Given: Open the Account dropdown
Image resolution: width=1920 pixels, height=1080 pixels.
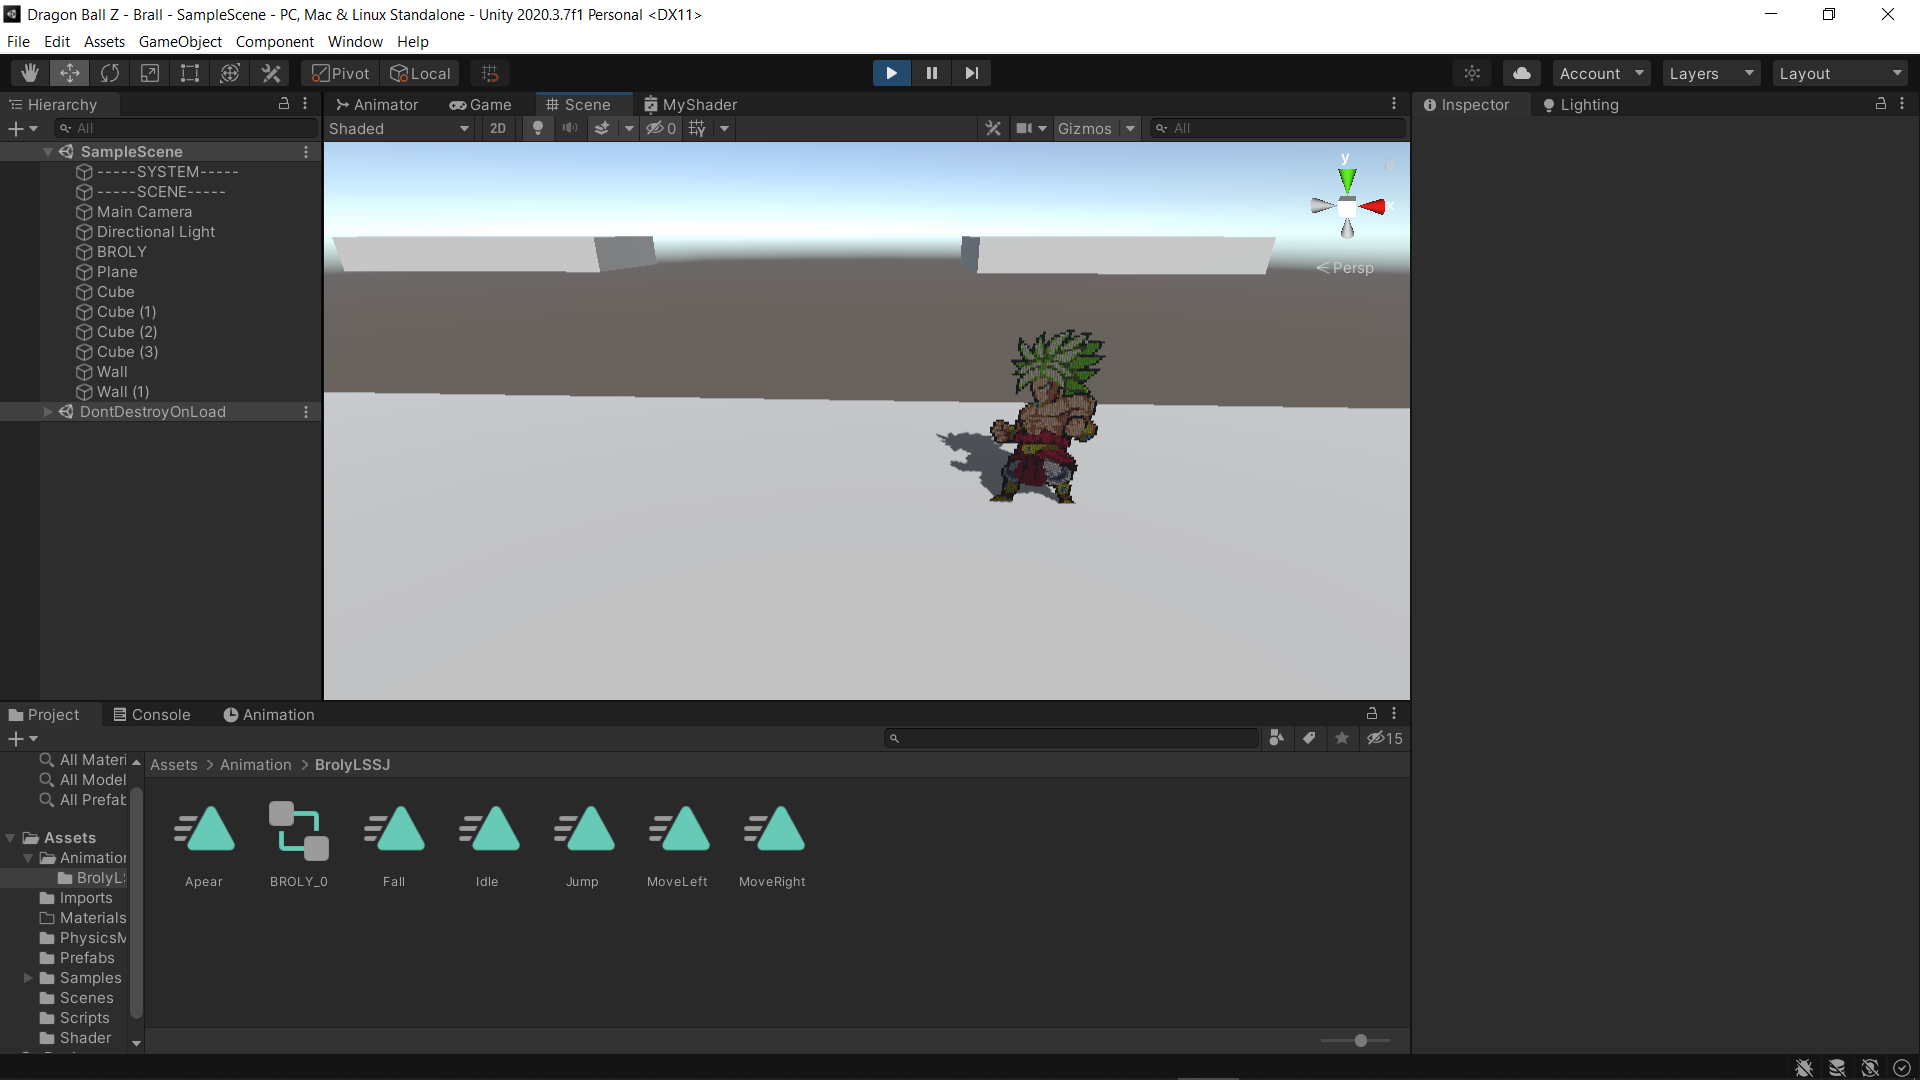Looking at the screenshot, I should click(x=1601, y=73).
